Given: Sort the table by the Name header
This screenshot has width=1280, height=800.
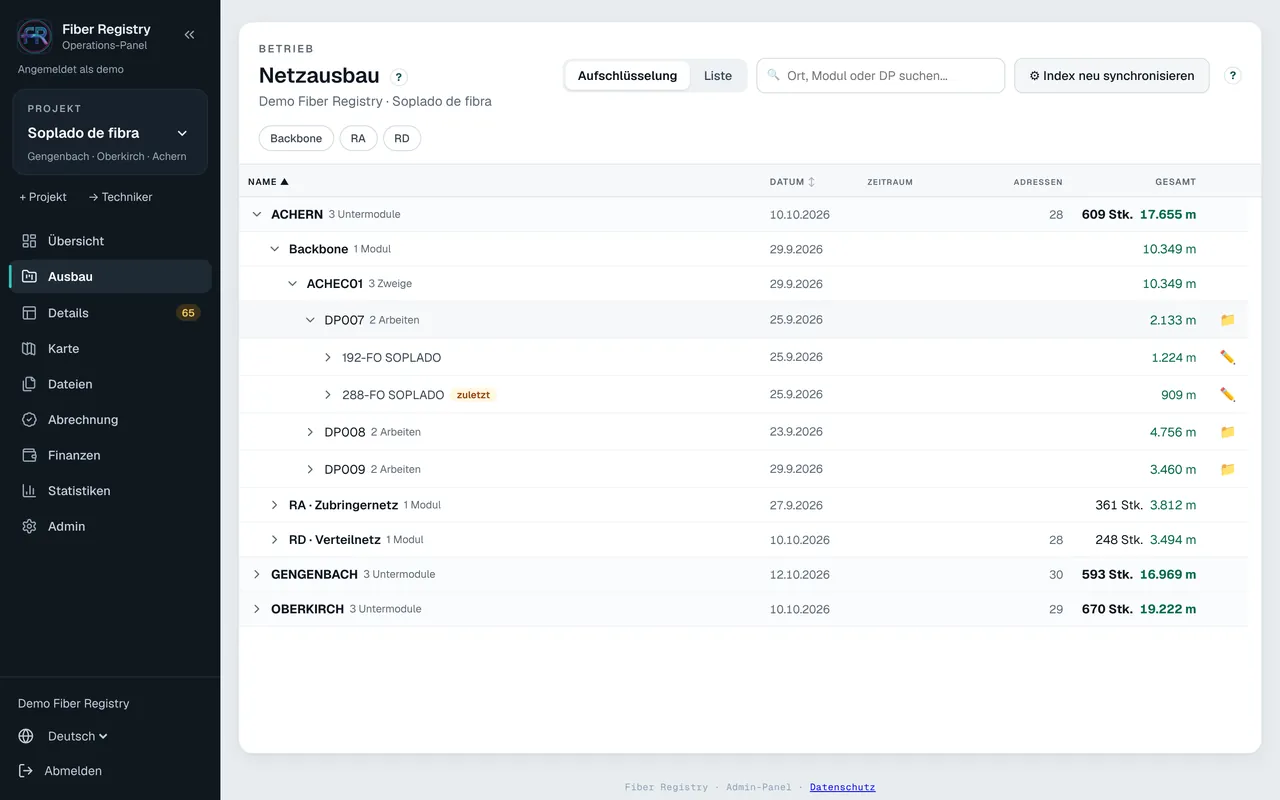Looking at the screenshot, I should pyautogui.click(x=268, y=182).
